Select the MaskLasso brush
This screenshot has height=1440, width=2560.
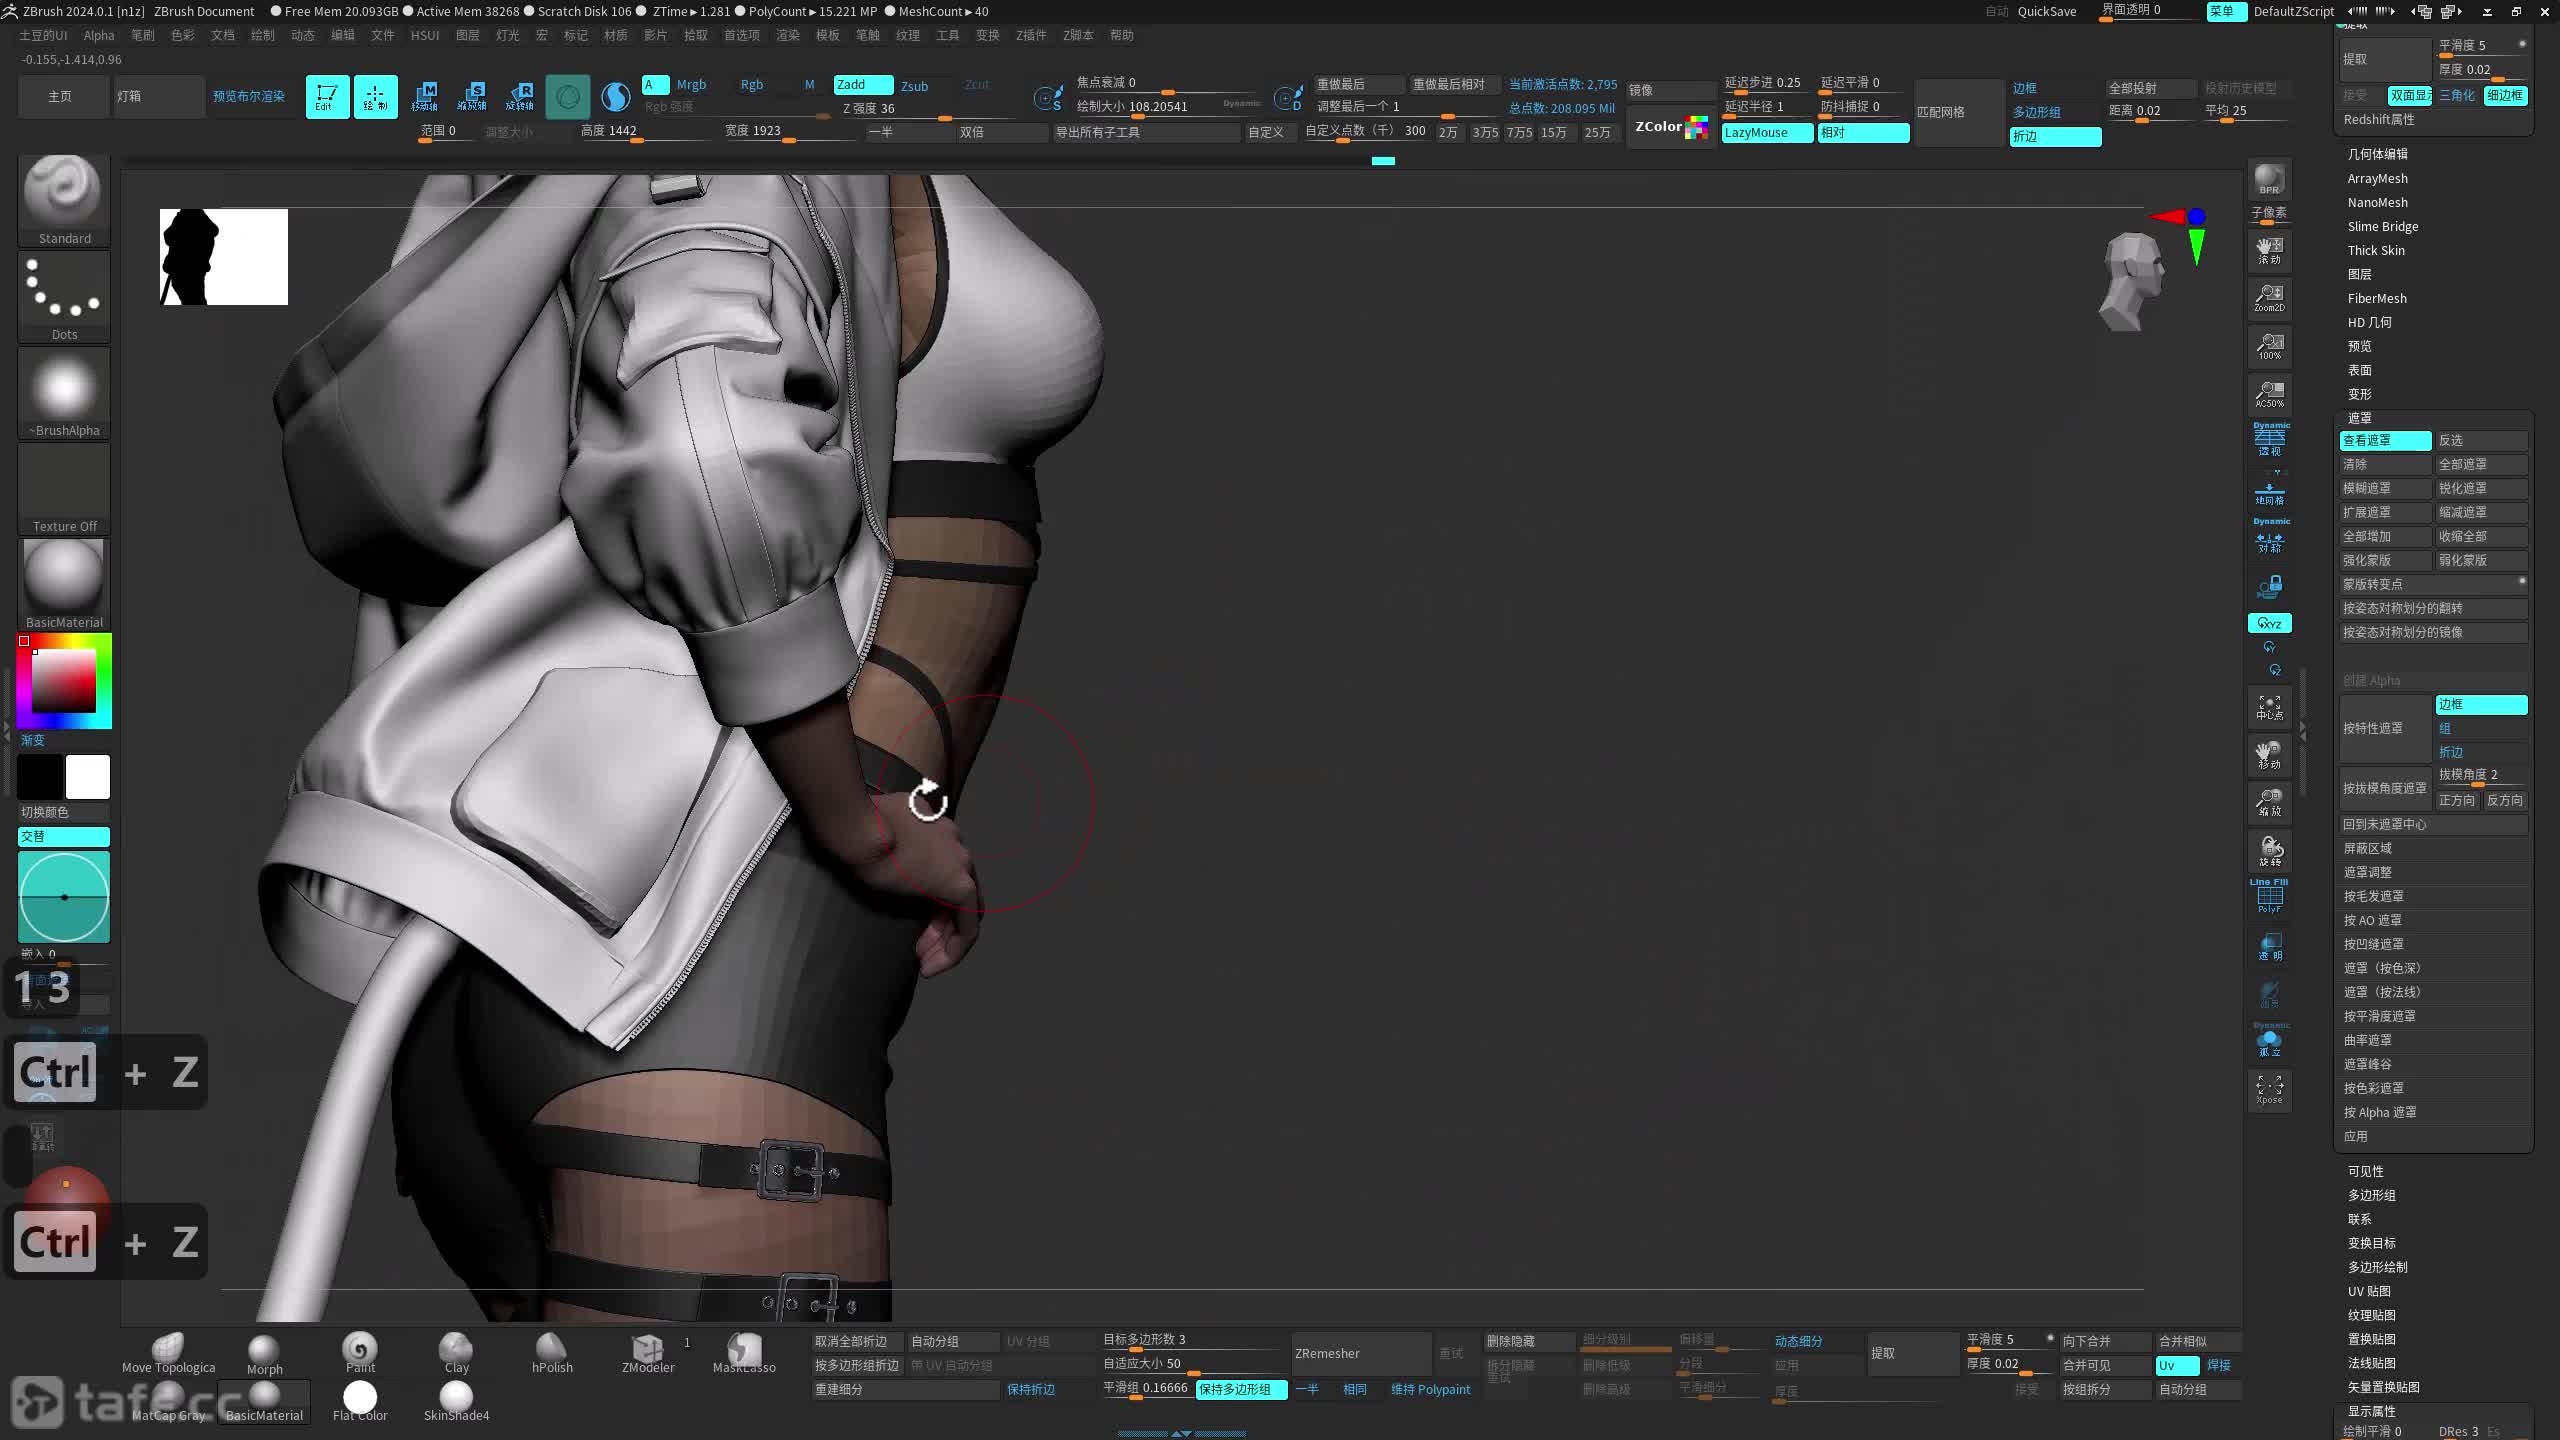[744, 1353]
